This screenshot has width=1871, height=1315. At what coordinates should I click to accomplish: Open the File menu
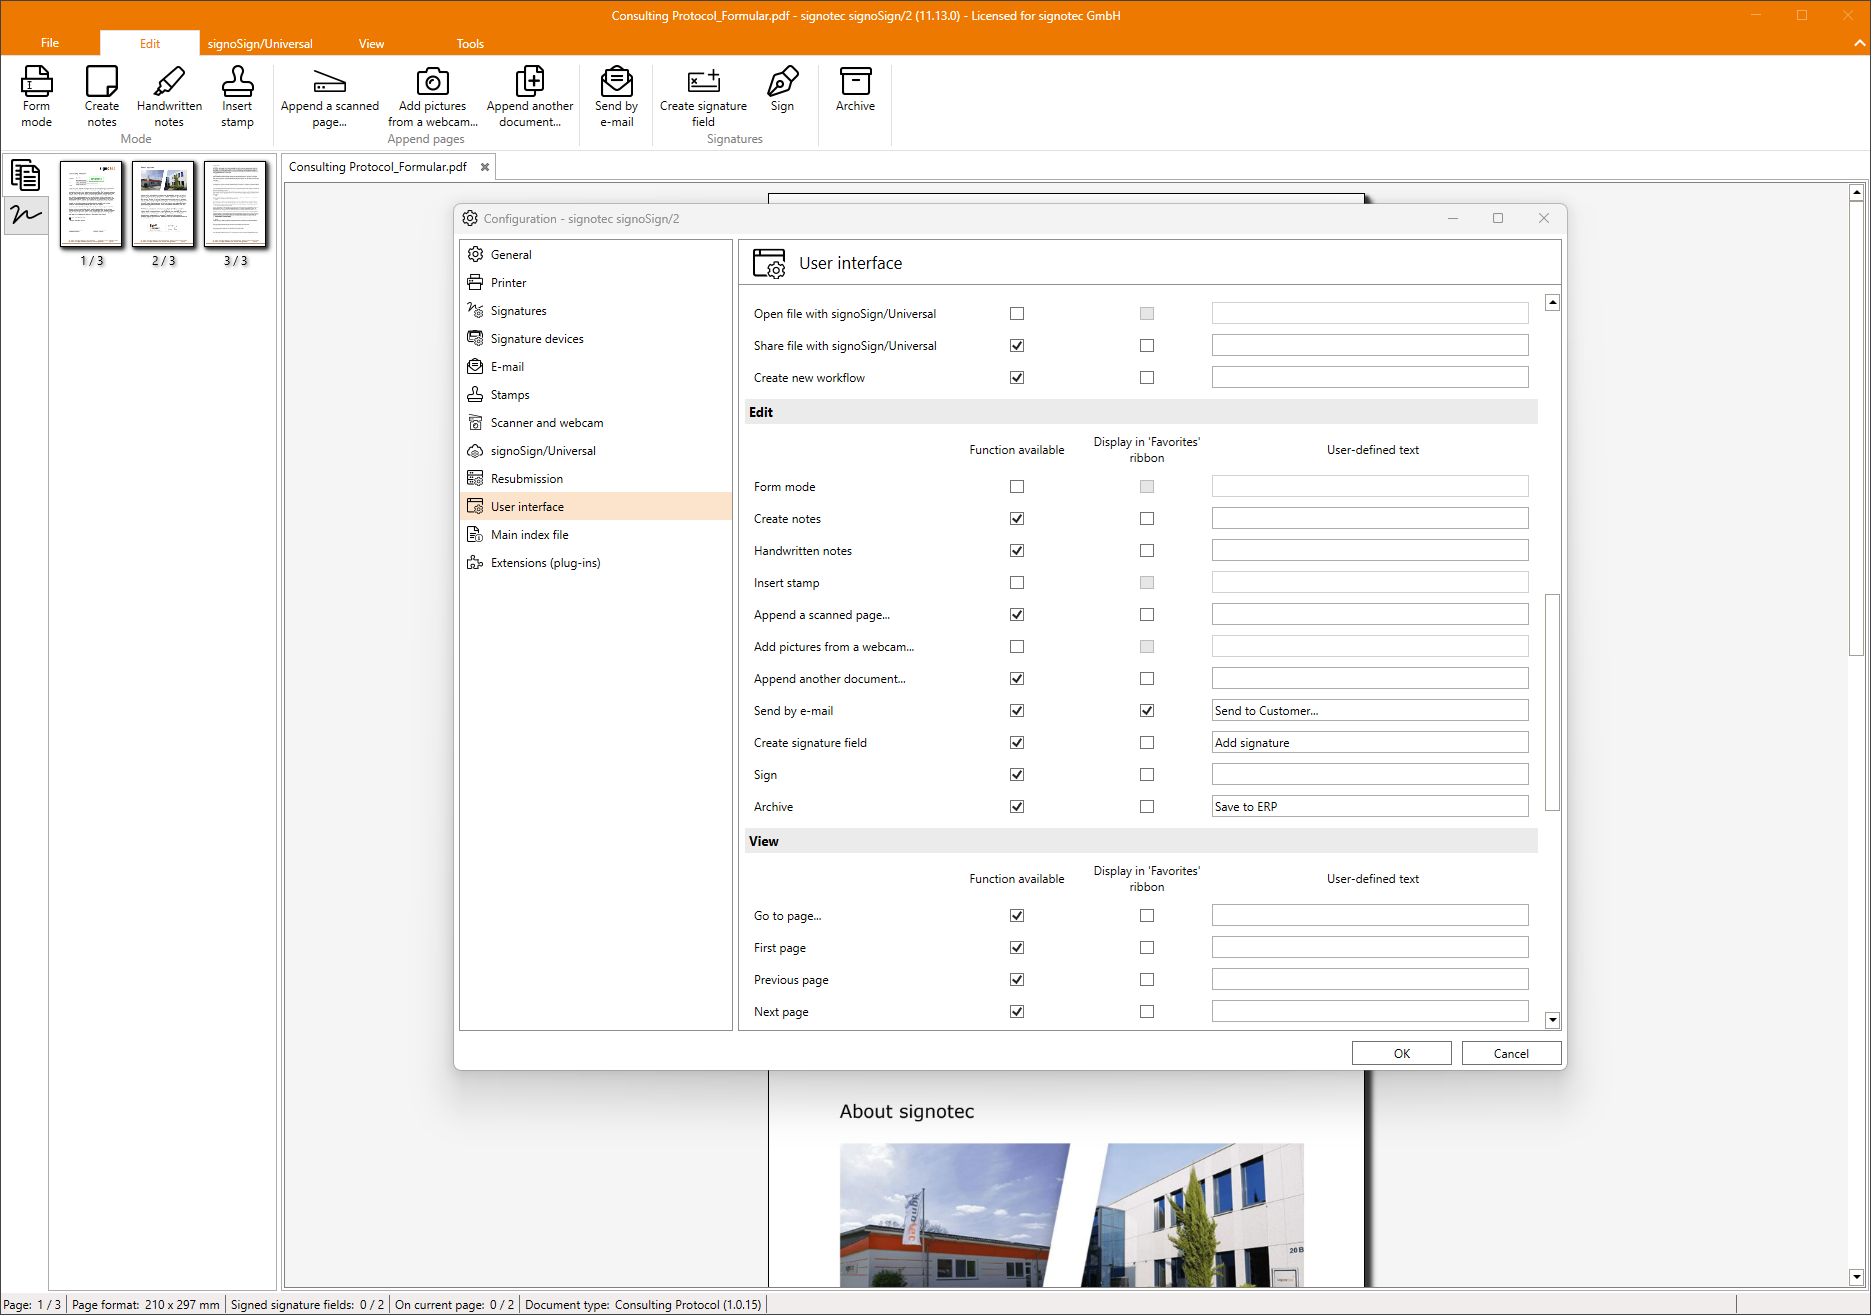tap(50, 43)
